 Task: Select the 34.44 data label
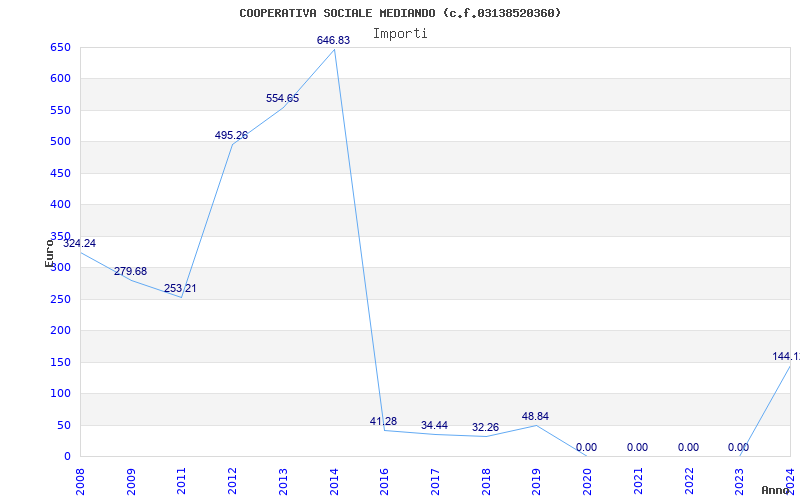pos(434,426)
